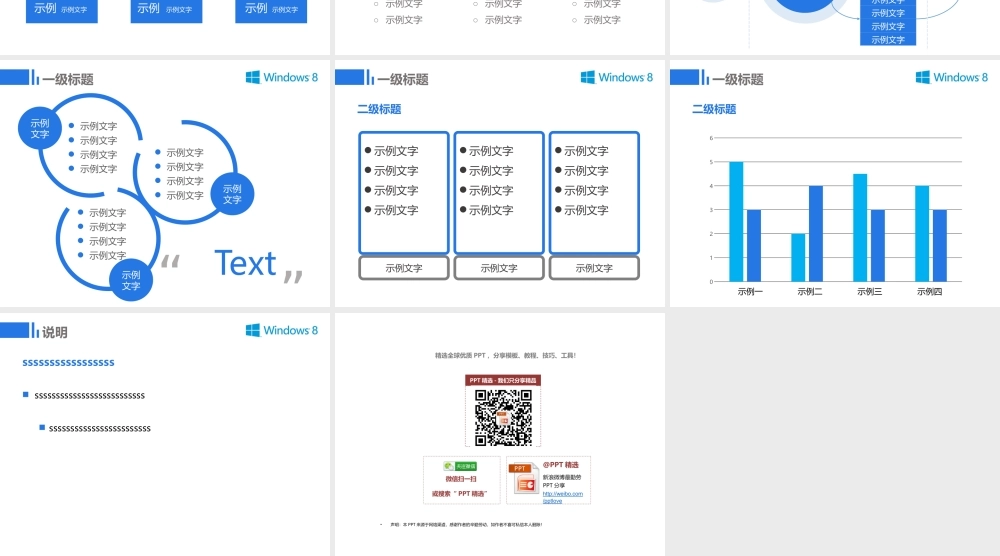Select the QR code ending slide thumbnail

[499, 434]
